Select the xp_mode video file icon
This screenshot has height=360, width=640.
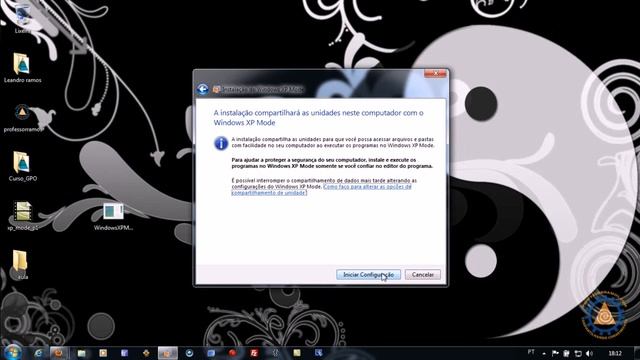(x=22, y=216)
